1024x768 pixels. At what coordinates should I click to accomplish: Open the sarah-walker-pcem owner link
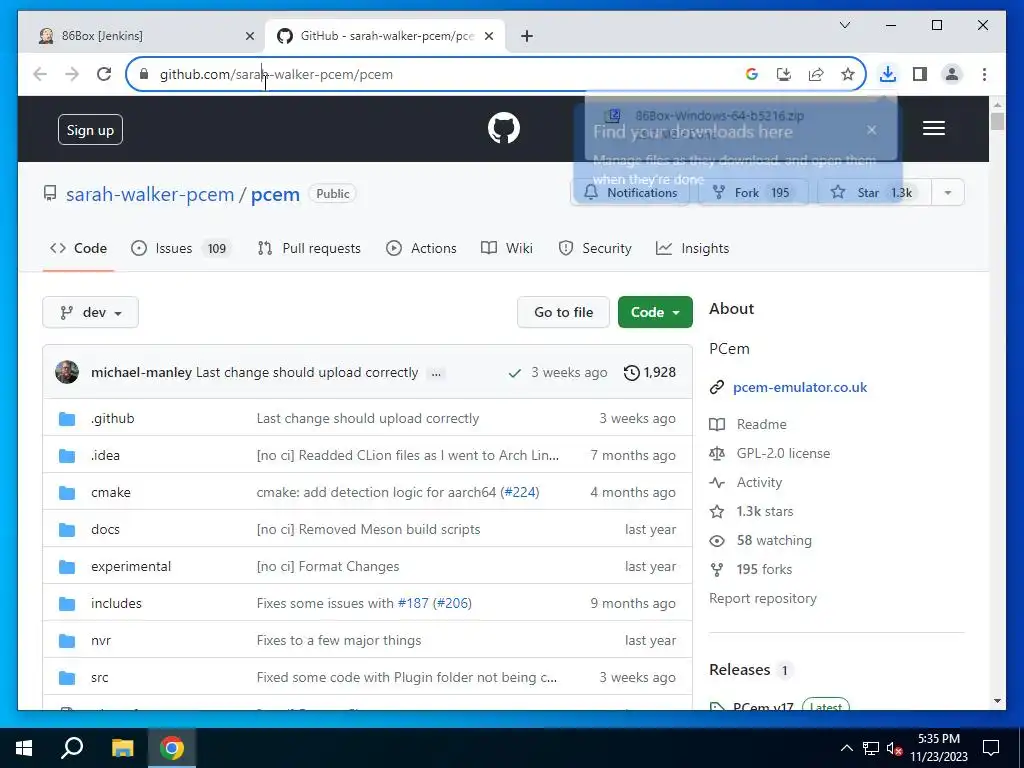coord(150,194)
